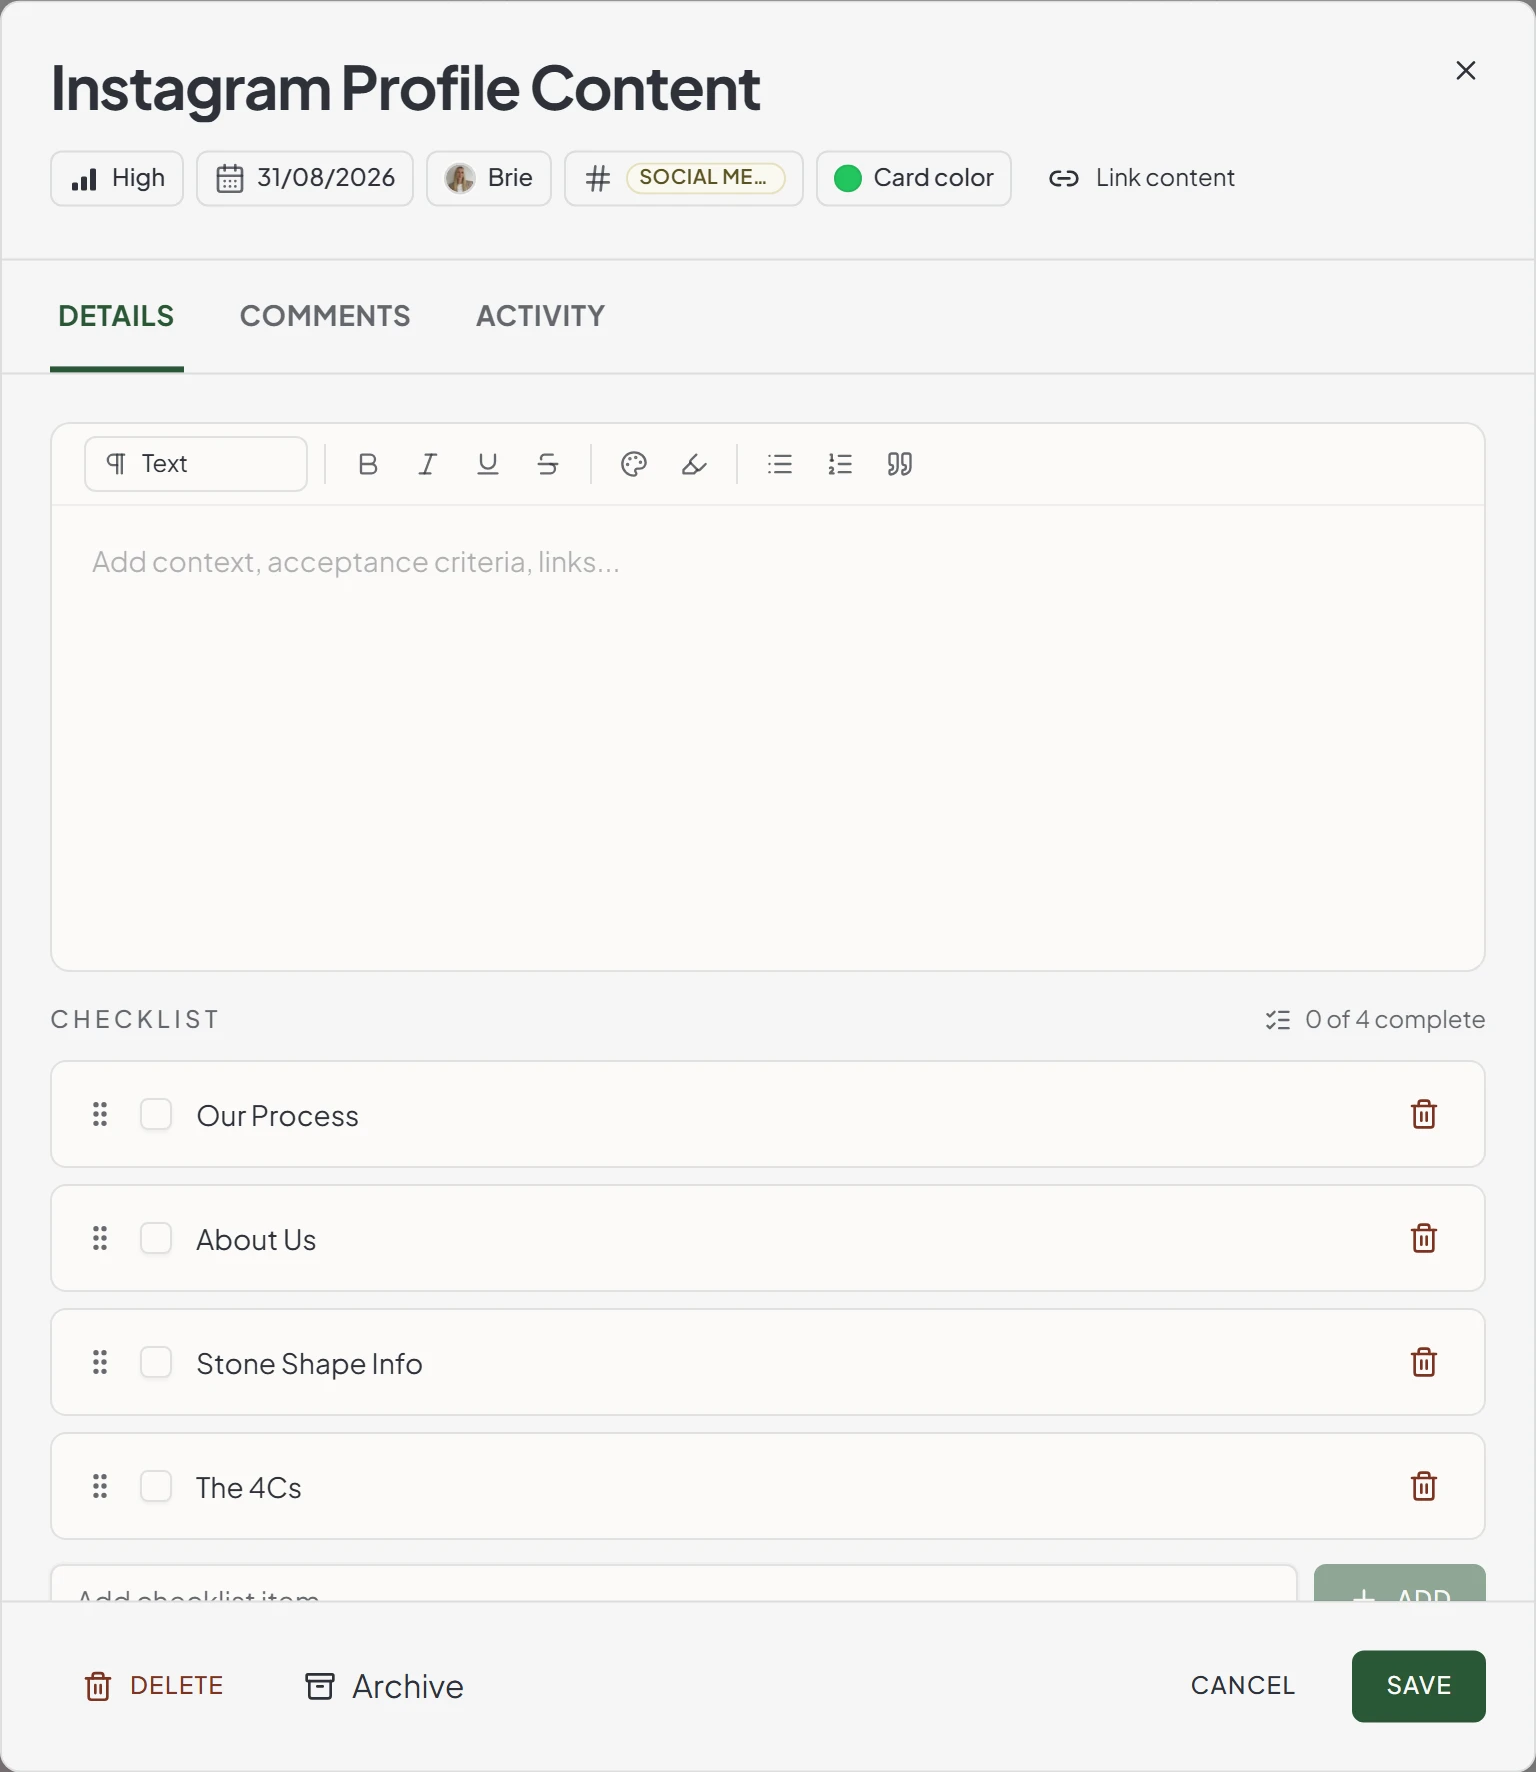Check the Stone Shape Info checkbox

tap(156, 1362)
